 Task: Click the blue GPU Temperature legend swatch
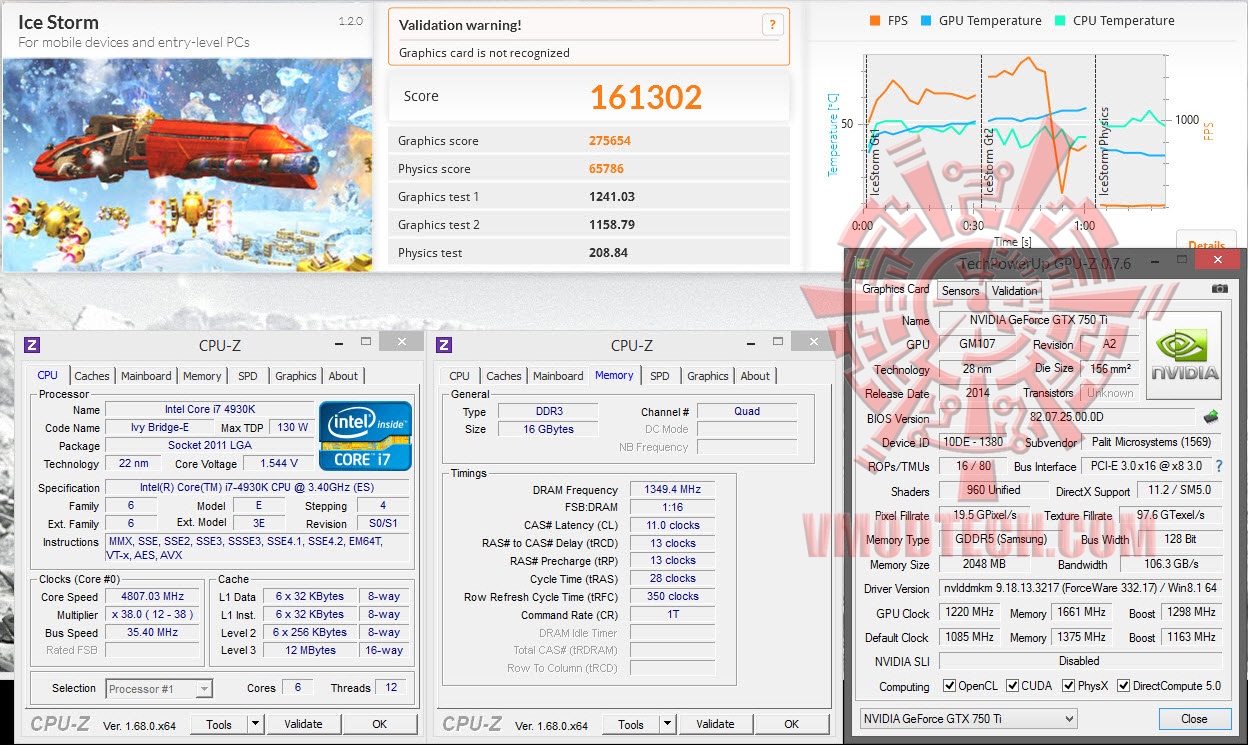click(x=927, y=20)
